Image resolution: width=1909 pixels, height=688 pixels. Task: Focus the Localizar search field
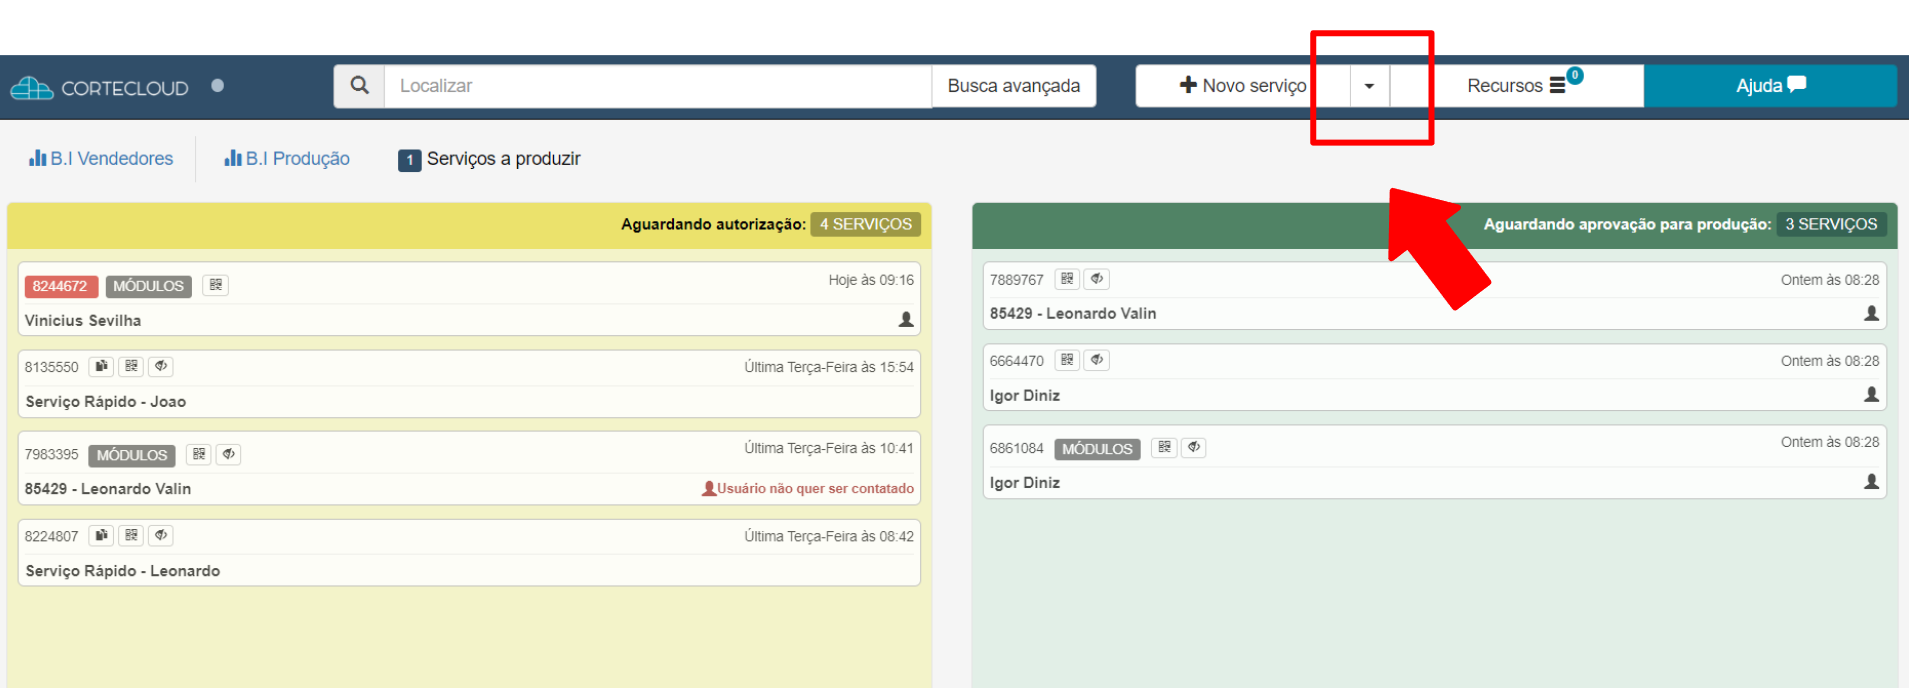pyautogui.click(x=658, y=86)
